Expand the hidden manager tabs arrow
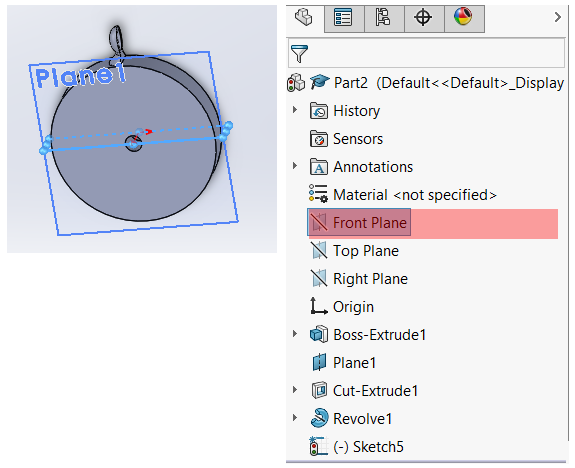The height and width of the screenshot is (468, 575). point(558,17)
